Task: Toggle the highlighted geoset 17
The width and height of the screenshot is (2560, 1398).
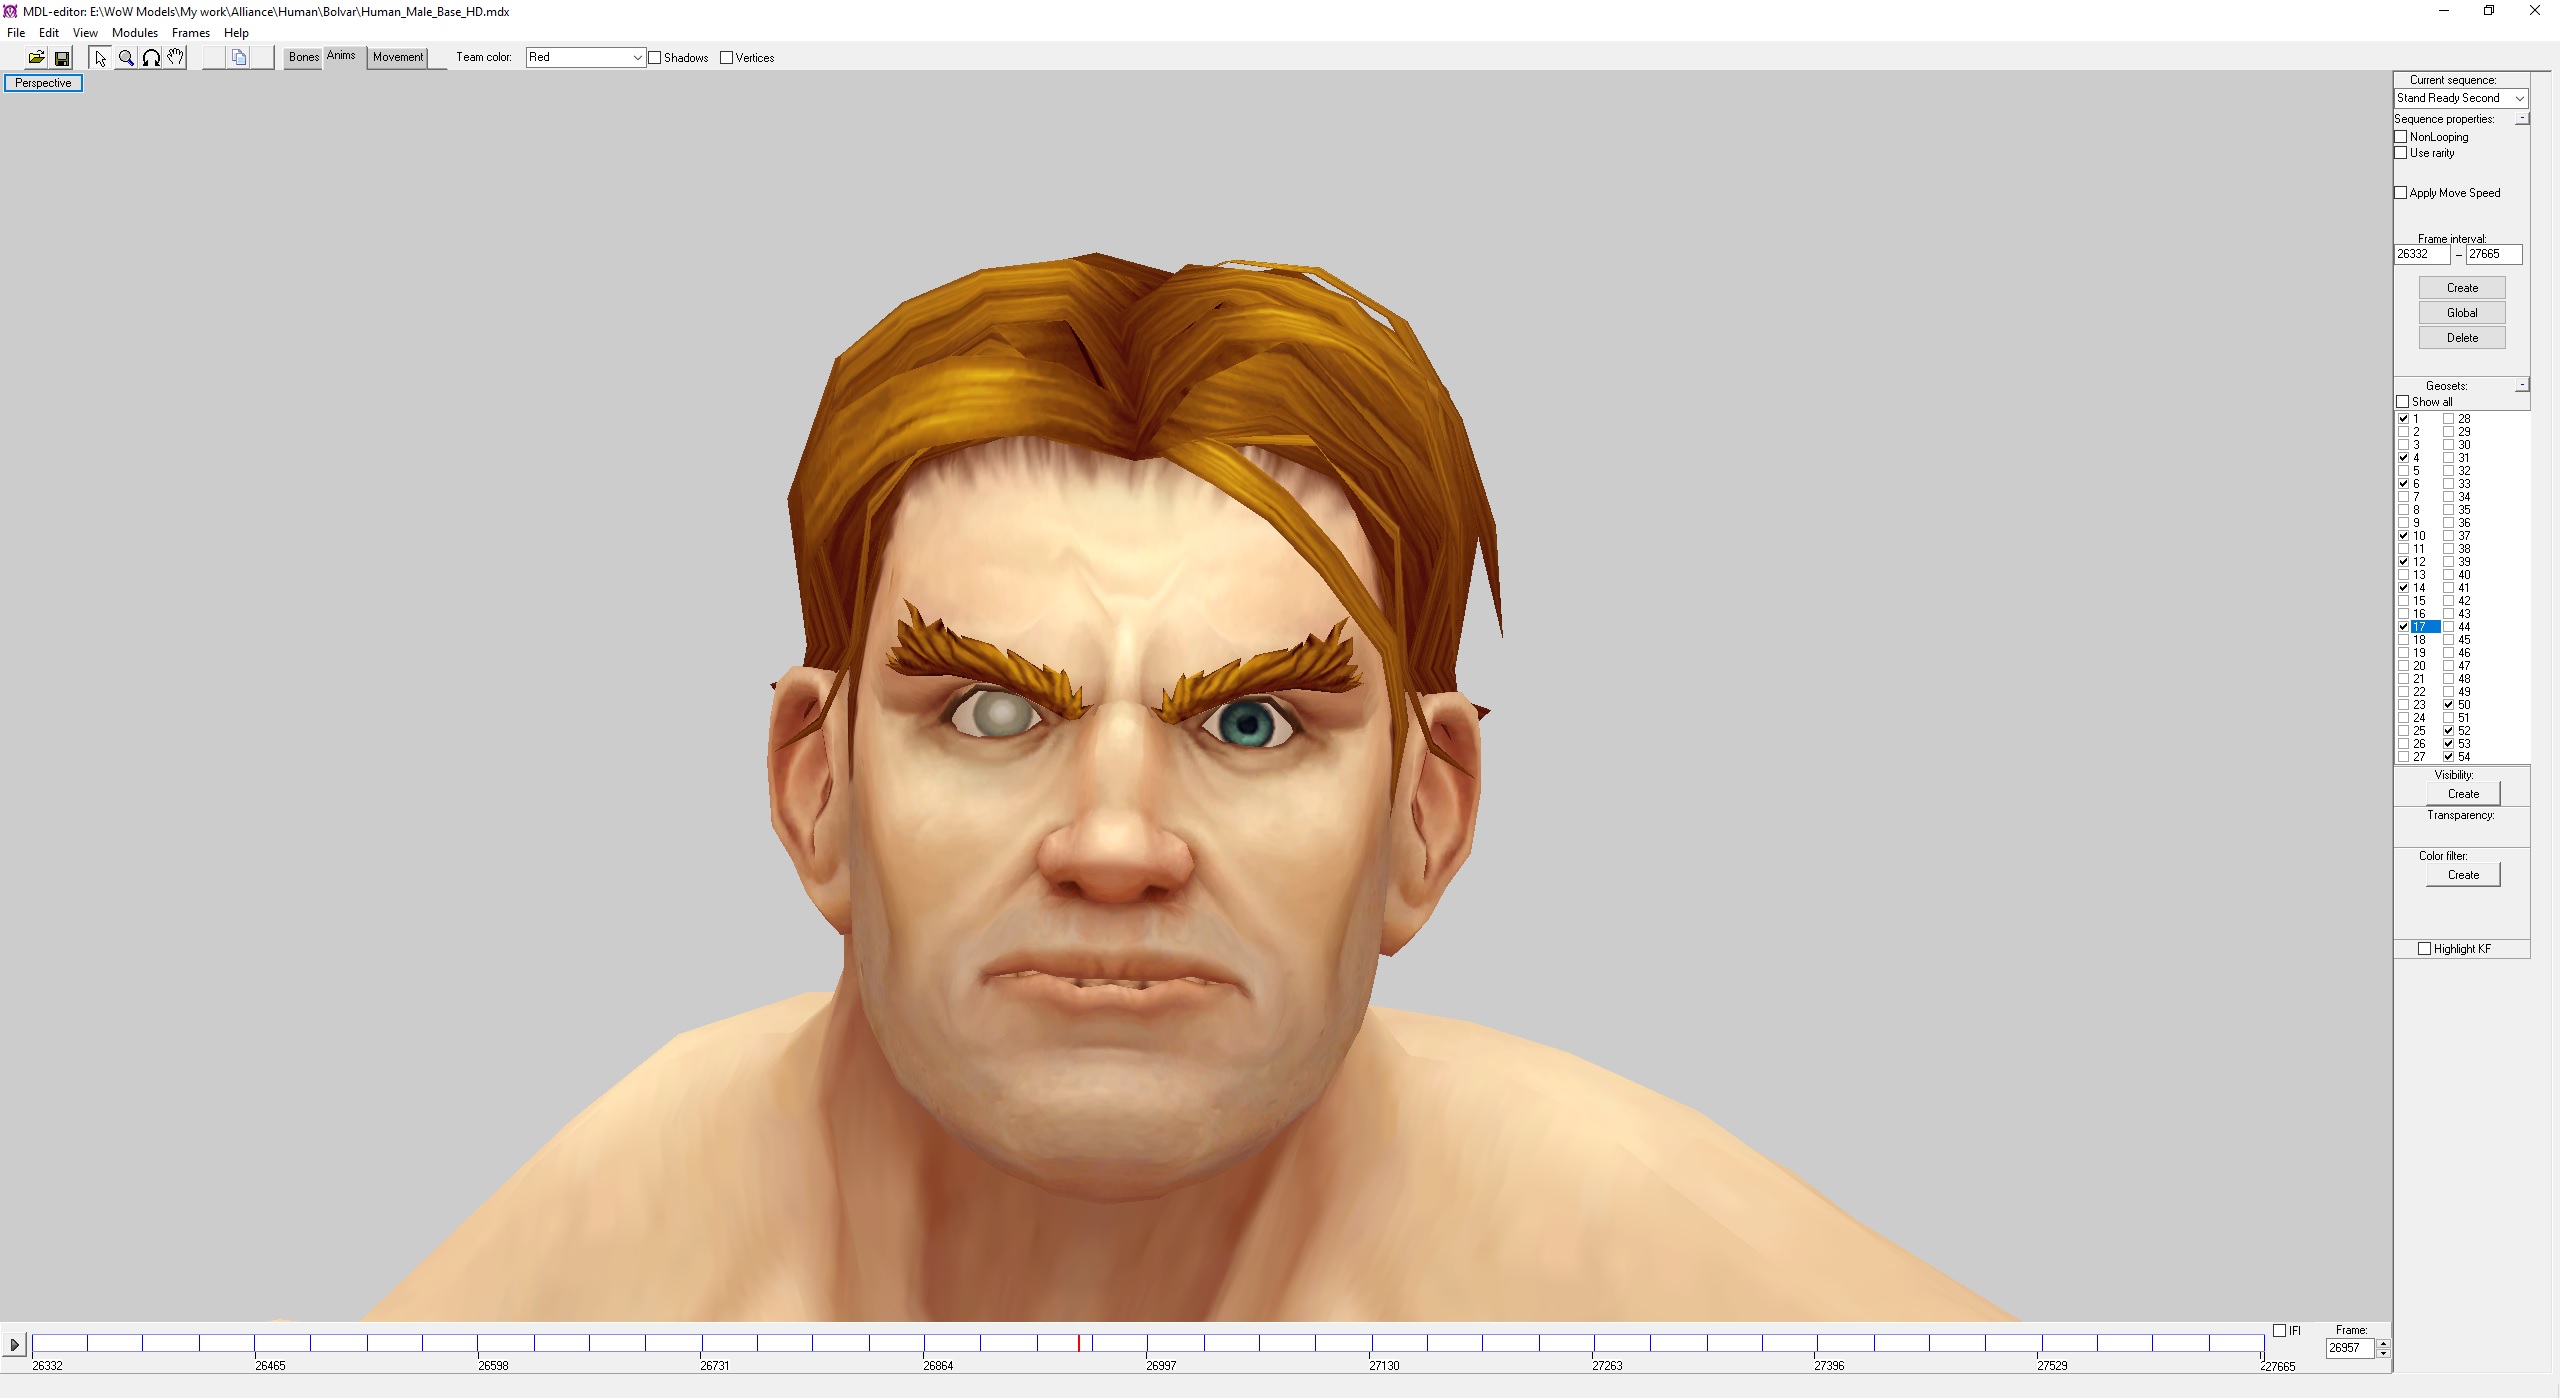Action: (2404, 627)
